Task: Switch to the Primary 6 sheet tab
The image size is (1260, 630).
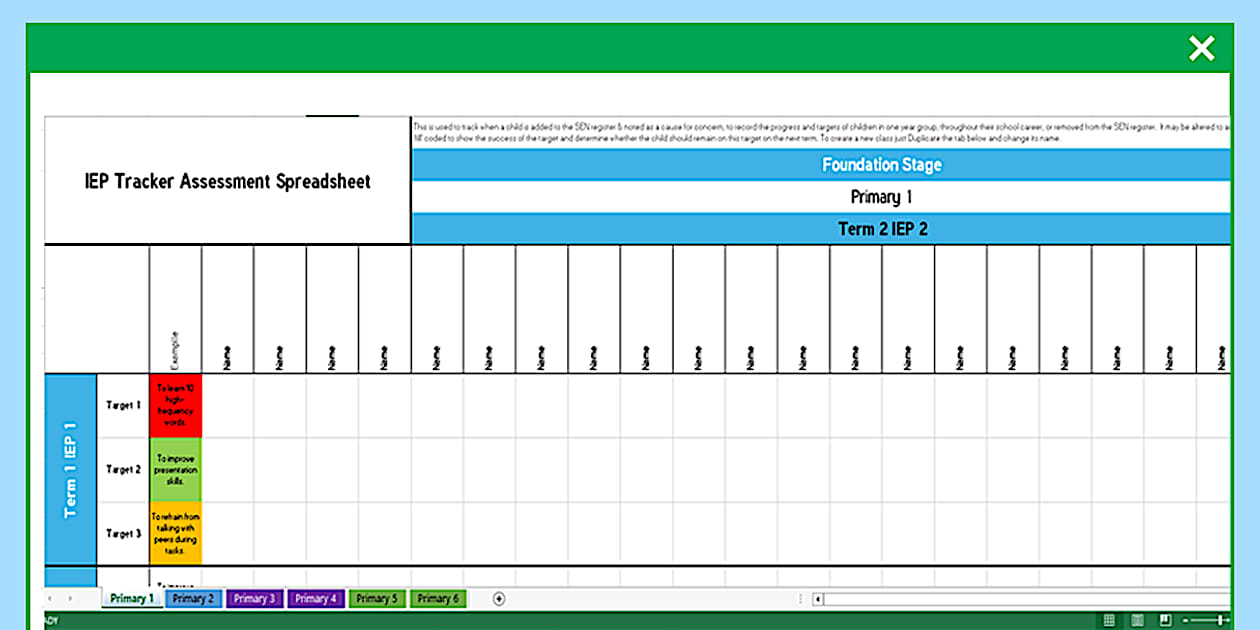Action: tap(437, 598)
